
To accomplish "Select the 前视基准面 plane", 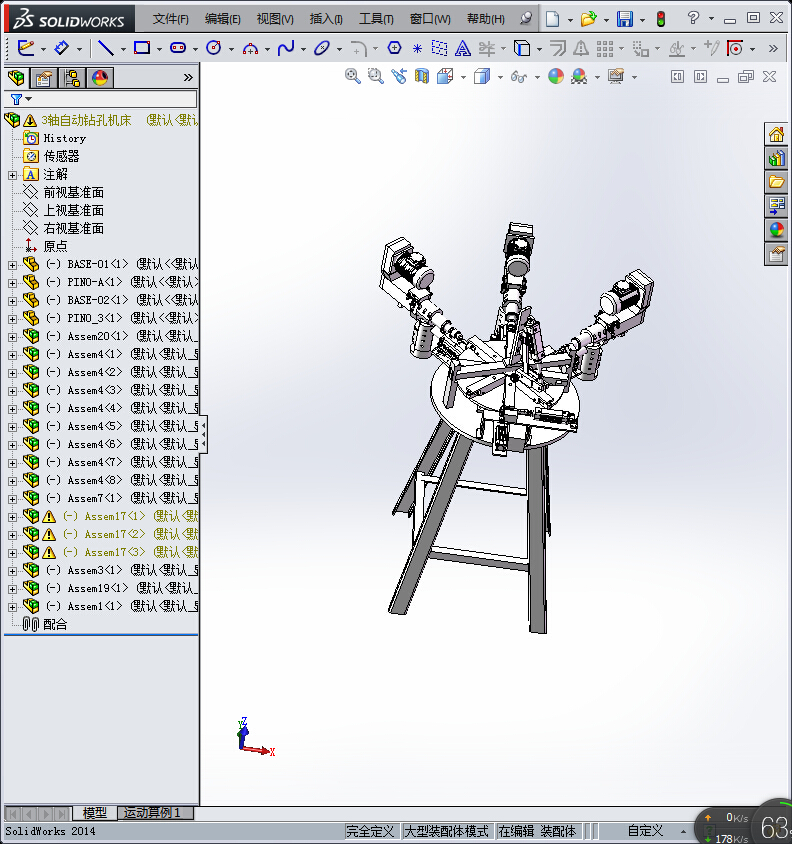I will [73, 193].
